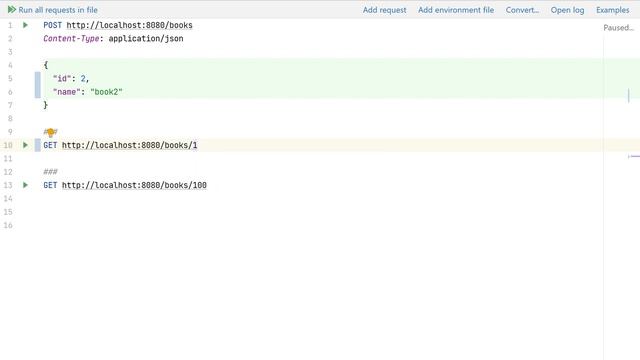Click the POST URL http://localhost:8080/books
This screenshot has height=360, width=640.
tap(129, 25)
